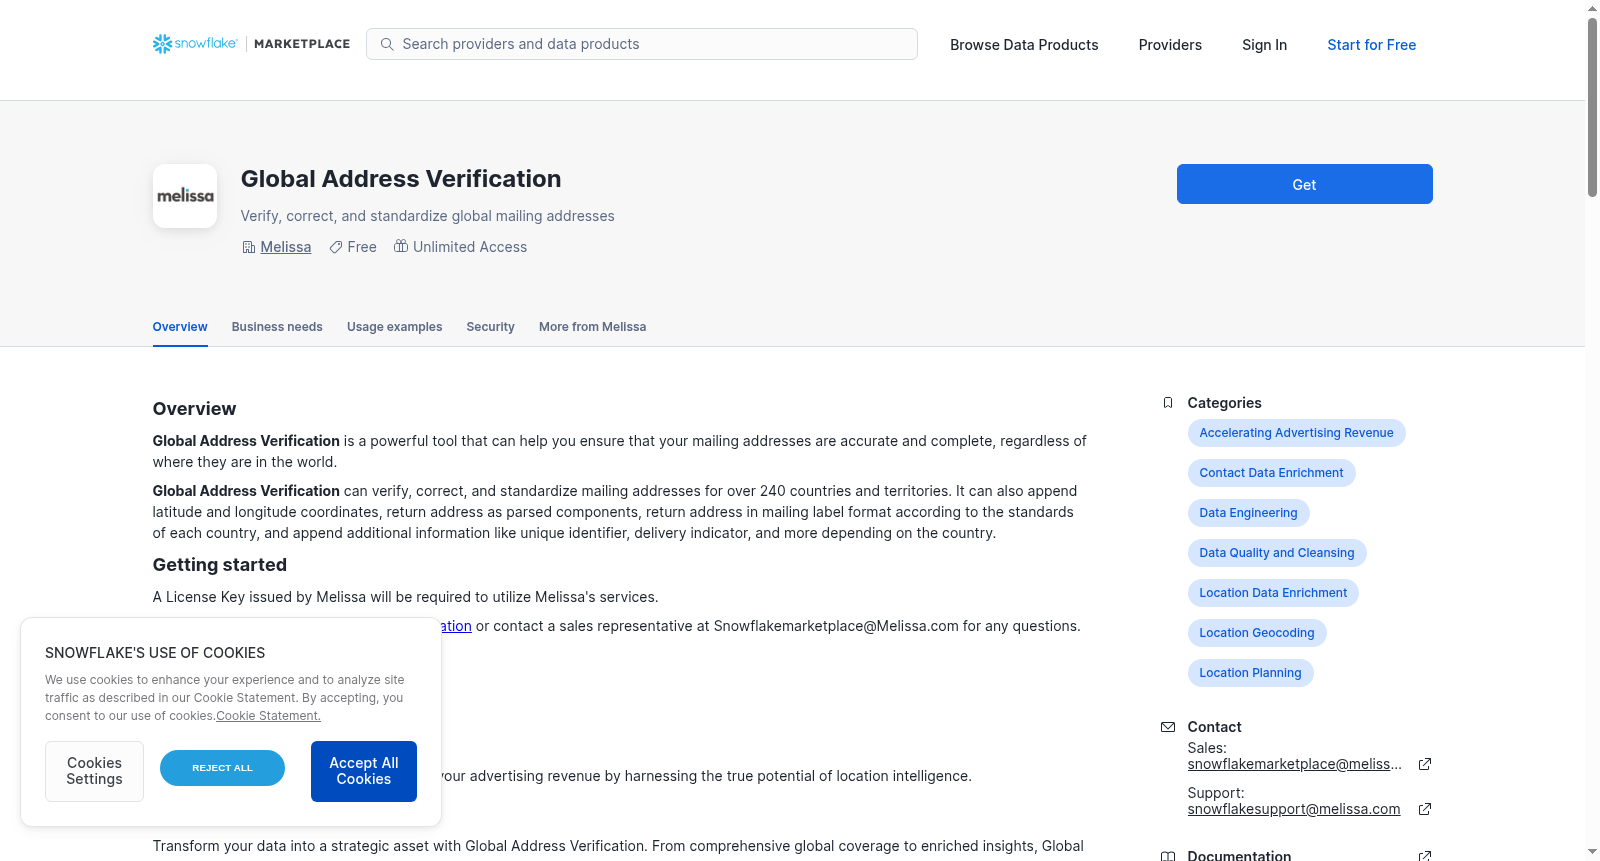Switch to the Security tab

pyautogui.click(x=490, y=327)
